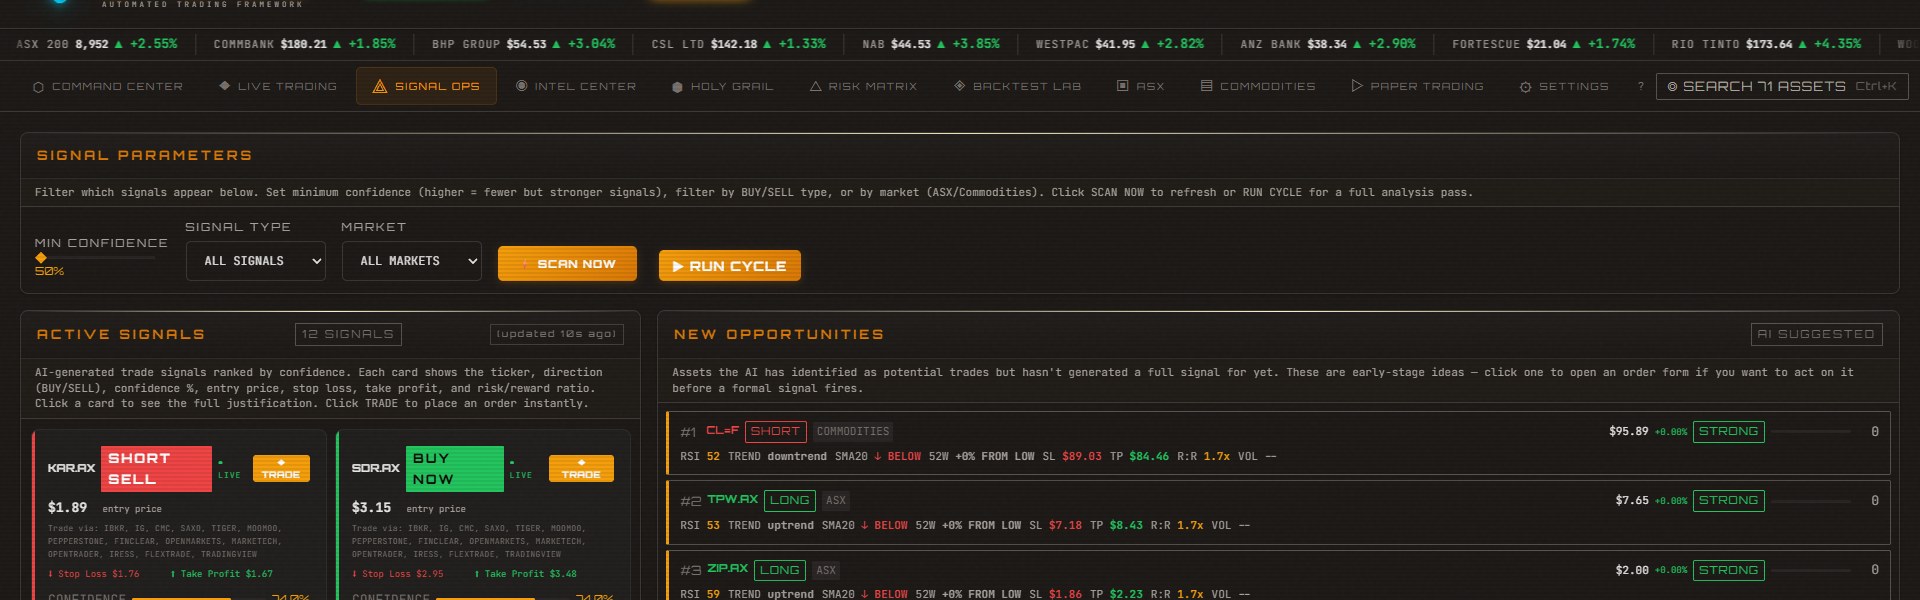Click the STRONG badge on ZIP.AX row
Viewport: 1920px width, 600px height.
coord(1728,570)
